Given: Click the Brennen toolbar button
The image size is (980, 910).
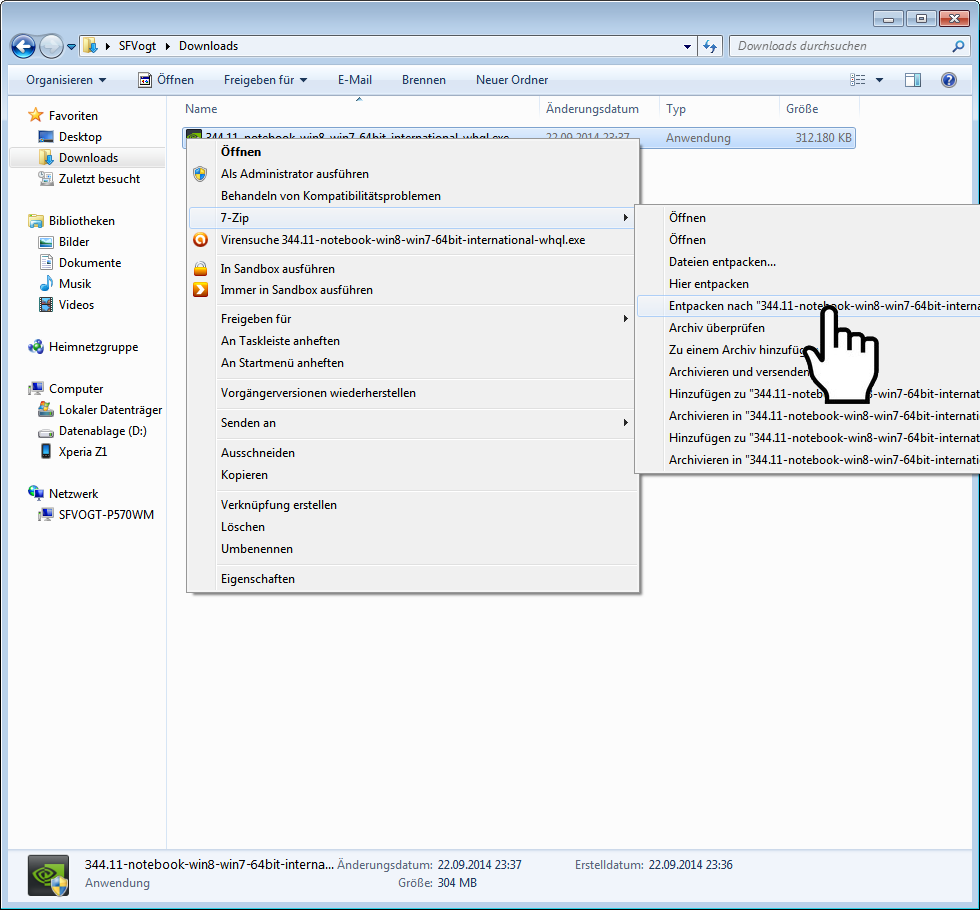Looking at the screenshot, I should [x=424, y=80].
